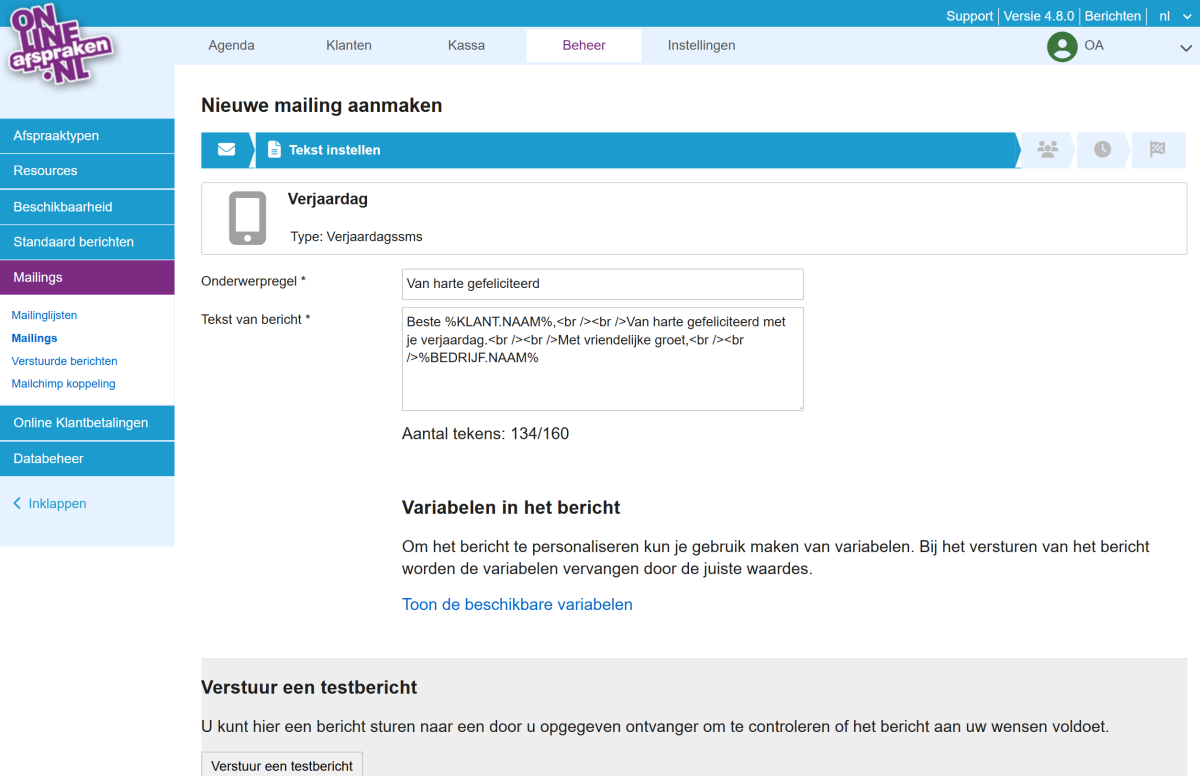The image size is (1200, 776).
Task: Click the Nieuwe mailing aanmaken heading
Action: pyautogui.click(x=321, y=105)
